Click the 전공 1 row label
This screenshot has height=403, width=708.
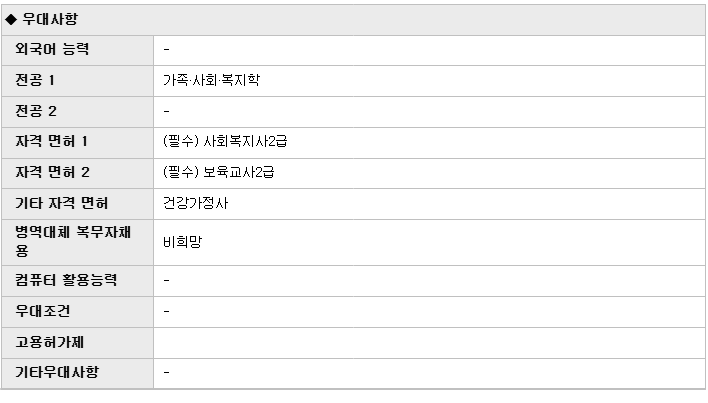click(35, 80)
